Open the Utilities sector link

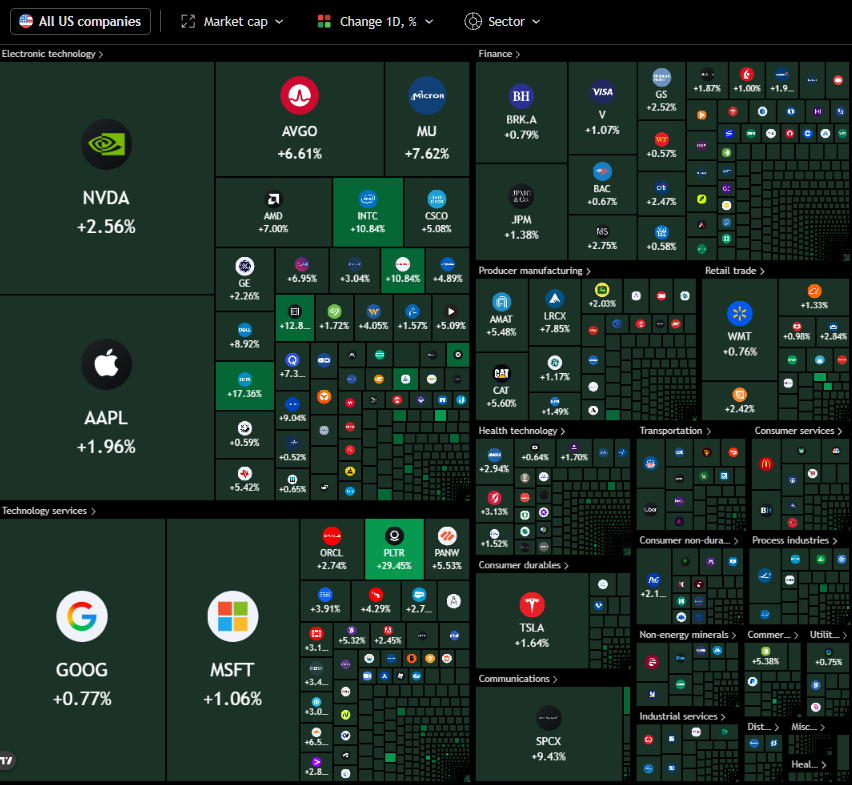[x=828, y=635]
